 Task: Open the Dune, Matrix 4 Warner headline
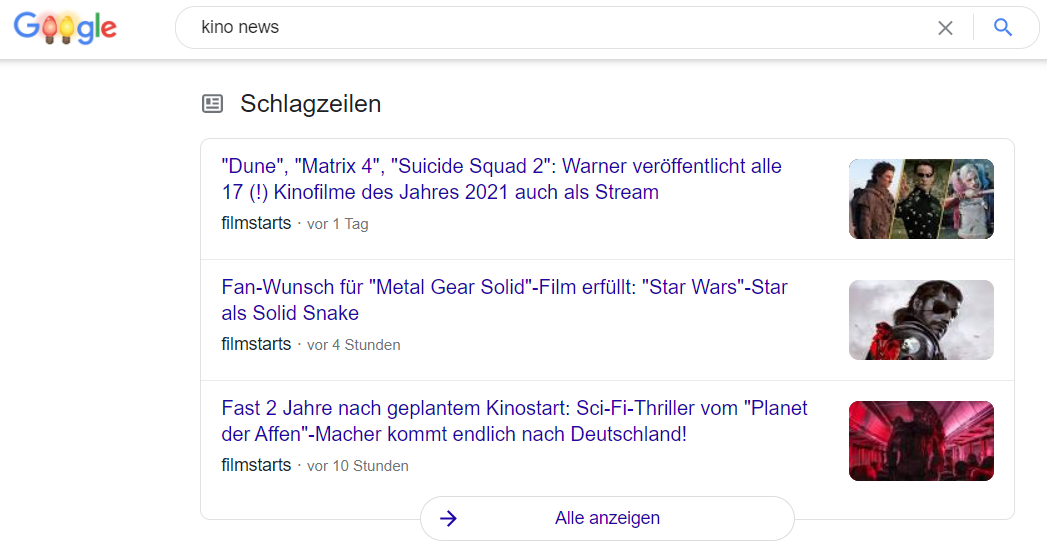click(501, 179)
